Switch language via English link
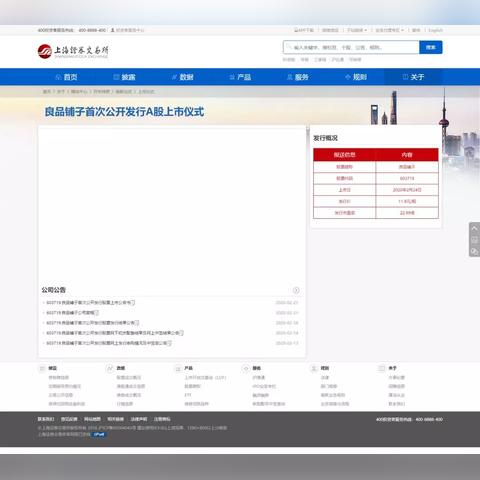 pyautogui.click(x=436, y=30)
